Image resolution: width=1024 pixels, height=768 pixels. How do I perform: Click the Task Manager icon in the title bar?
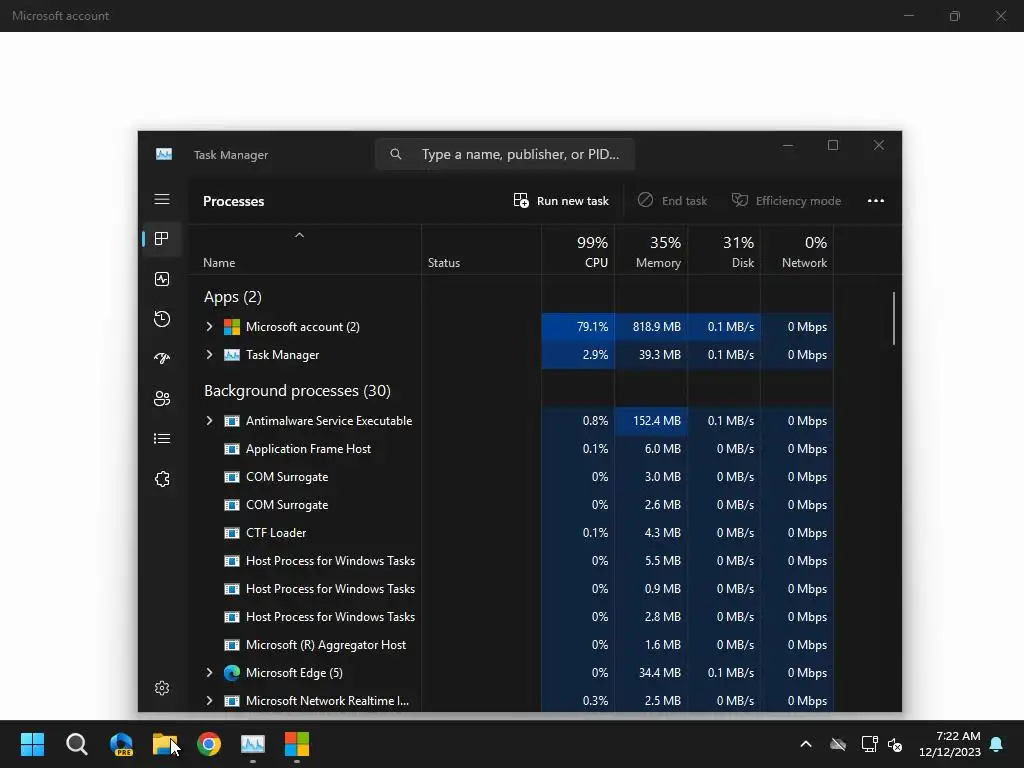(164, 154)
